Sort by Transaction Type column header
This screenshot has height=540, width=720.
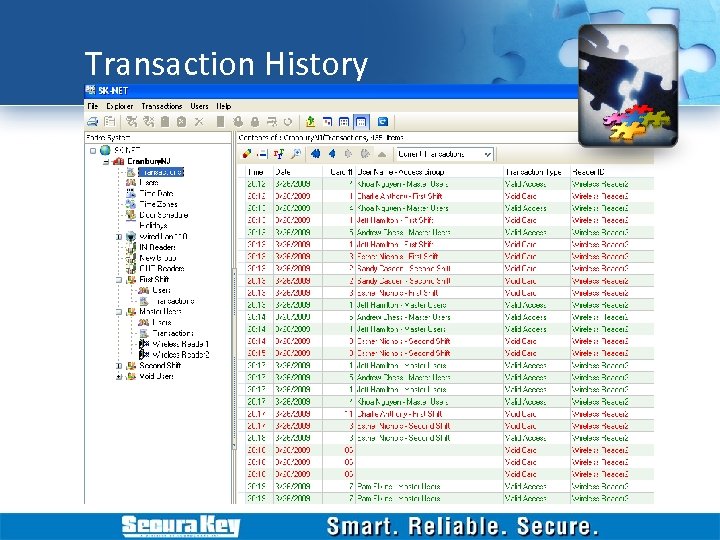[536, 172]
